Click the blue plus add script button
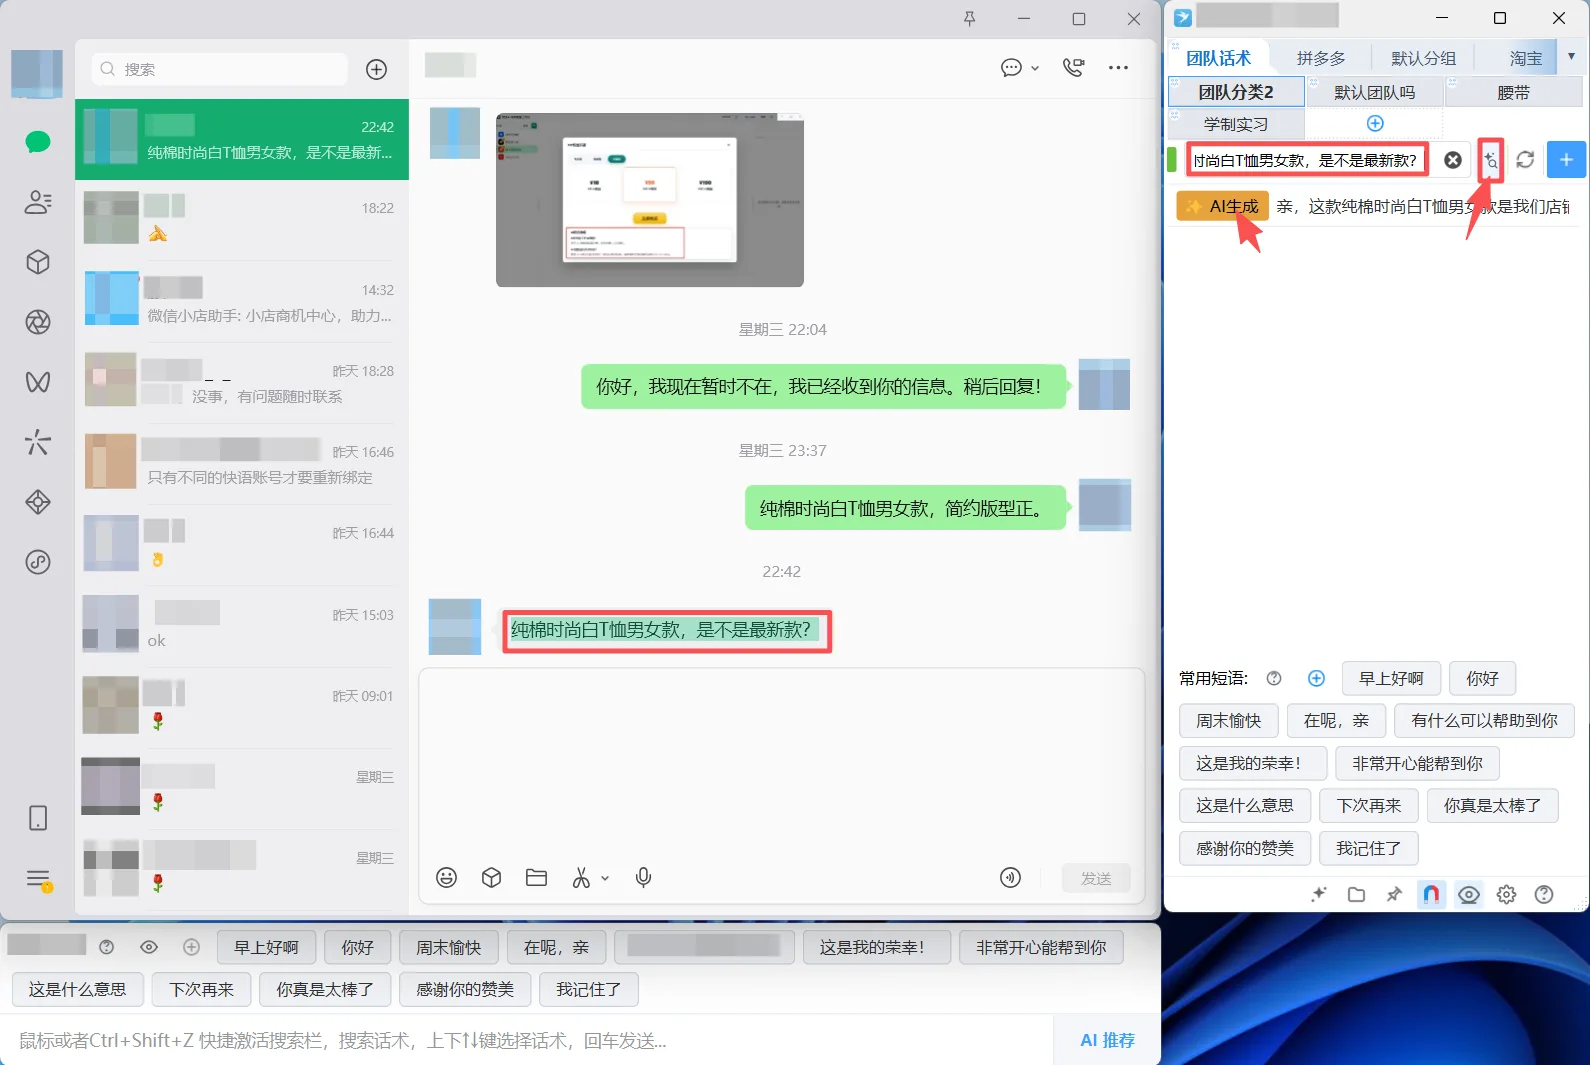This screenshot has height=1065, width=1590. pos(1566,160)
